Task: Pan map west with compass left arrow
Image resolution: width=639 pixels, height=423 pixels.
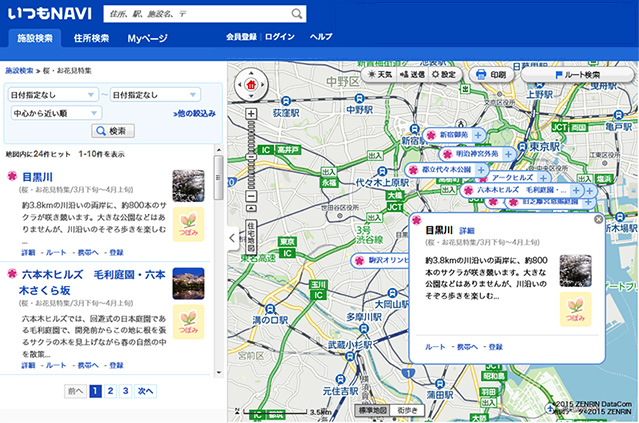Action: coord(240,85)
